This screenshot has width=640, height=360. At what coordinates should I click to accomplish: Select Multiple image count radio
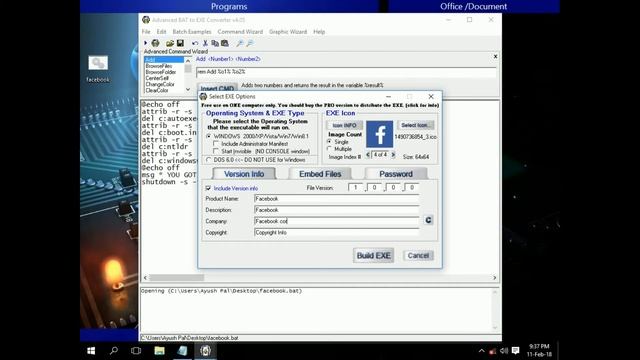[329, 149]
